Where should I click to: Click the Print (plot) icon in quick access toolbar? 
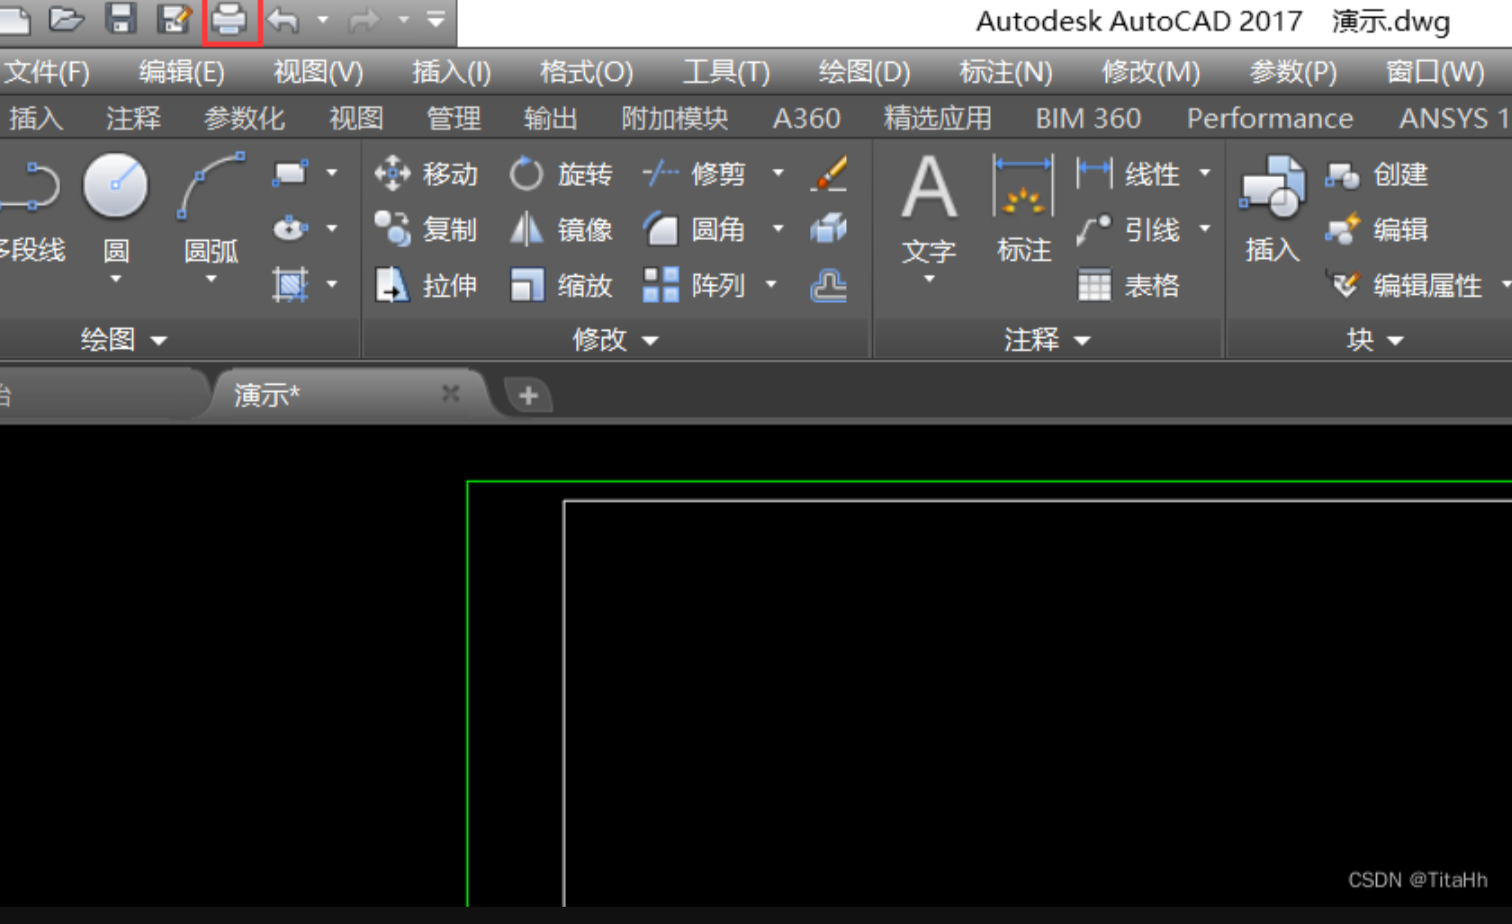click(x=229, y=19)
